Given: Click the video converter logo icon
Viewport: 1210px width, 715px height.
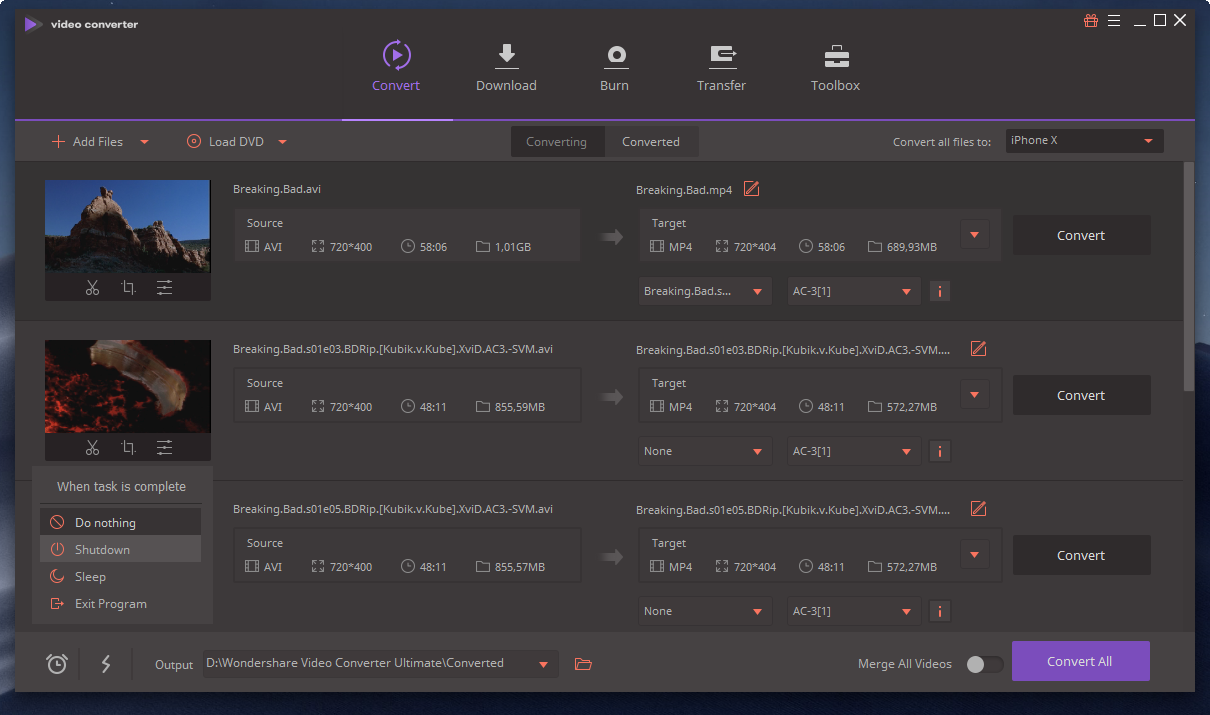Looking at the screenshot, I should point(34,24).
